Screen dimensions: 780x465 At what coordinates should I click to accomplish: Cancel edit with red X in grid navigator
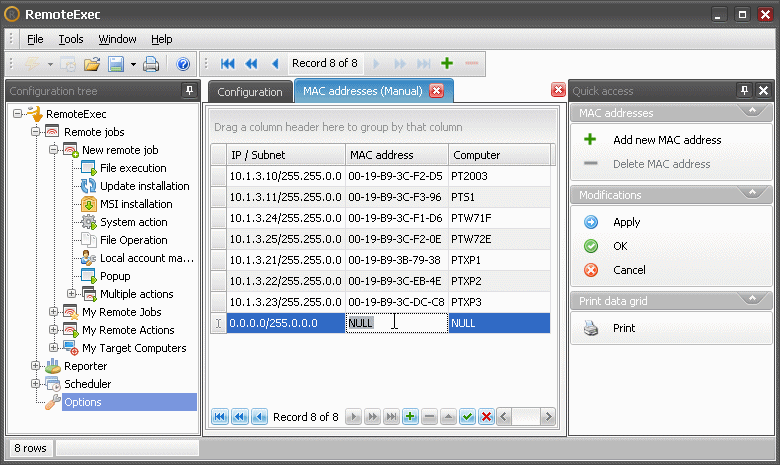coord(487,417)
